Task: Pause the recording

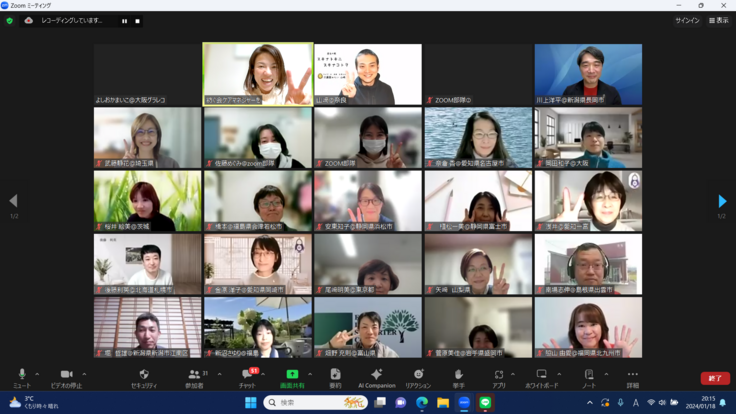Action: 125,21
